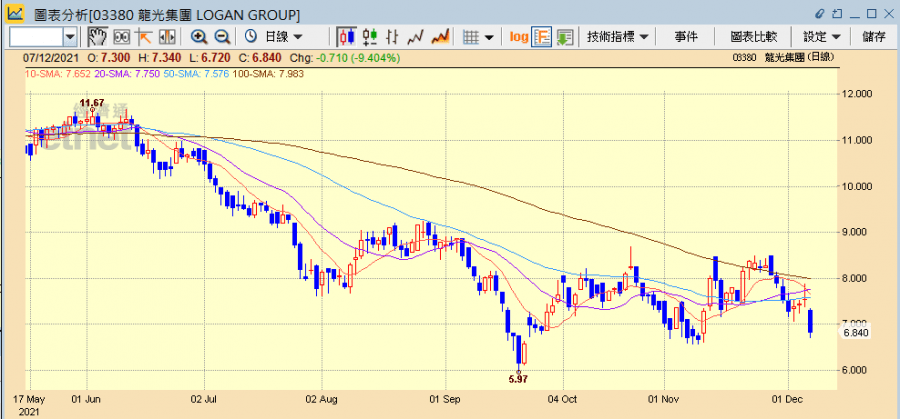Open the stock code dropdown list
Viewport: 900px width, 419px height.
click(70, 36)
